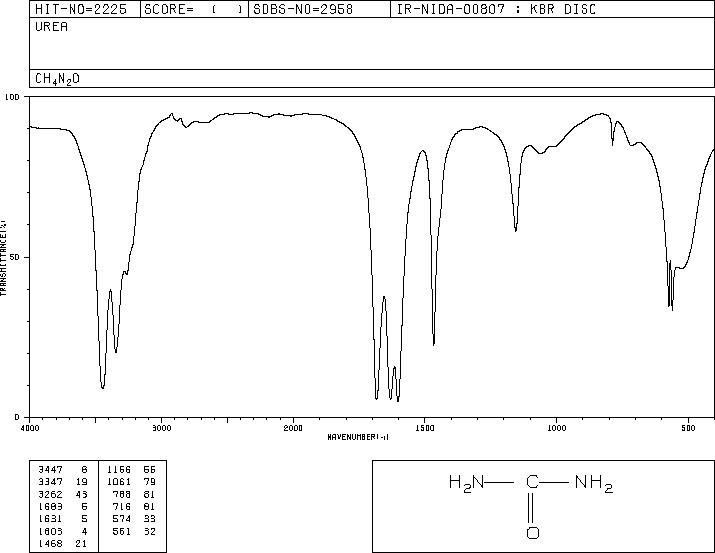Click the O atom in the structure
Viewport: 715px width, 553px height.
pyautogui.click(x=533, y=532)
